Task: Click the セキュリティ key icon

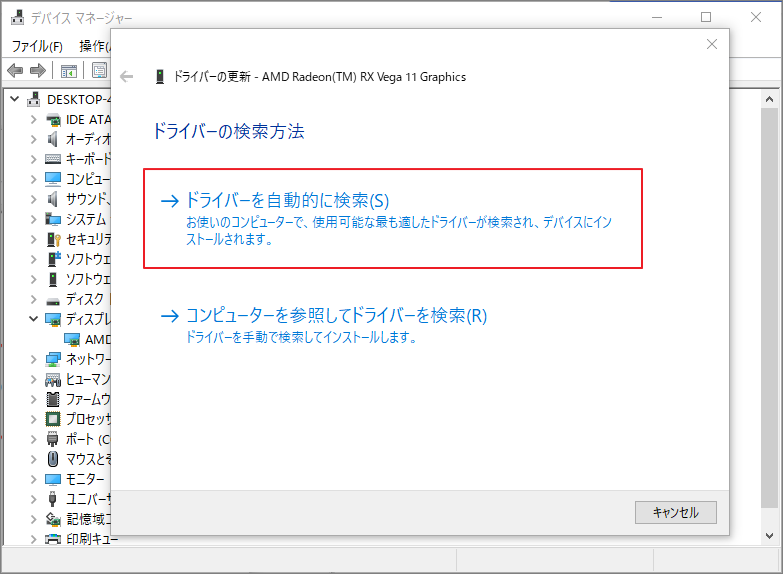Action: point(53,239)
